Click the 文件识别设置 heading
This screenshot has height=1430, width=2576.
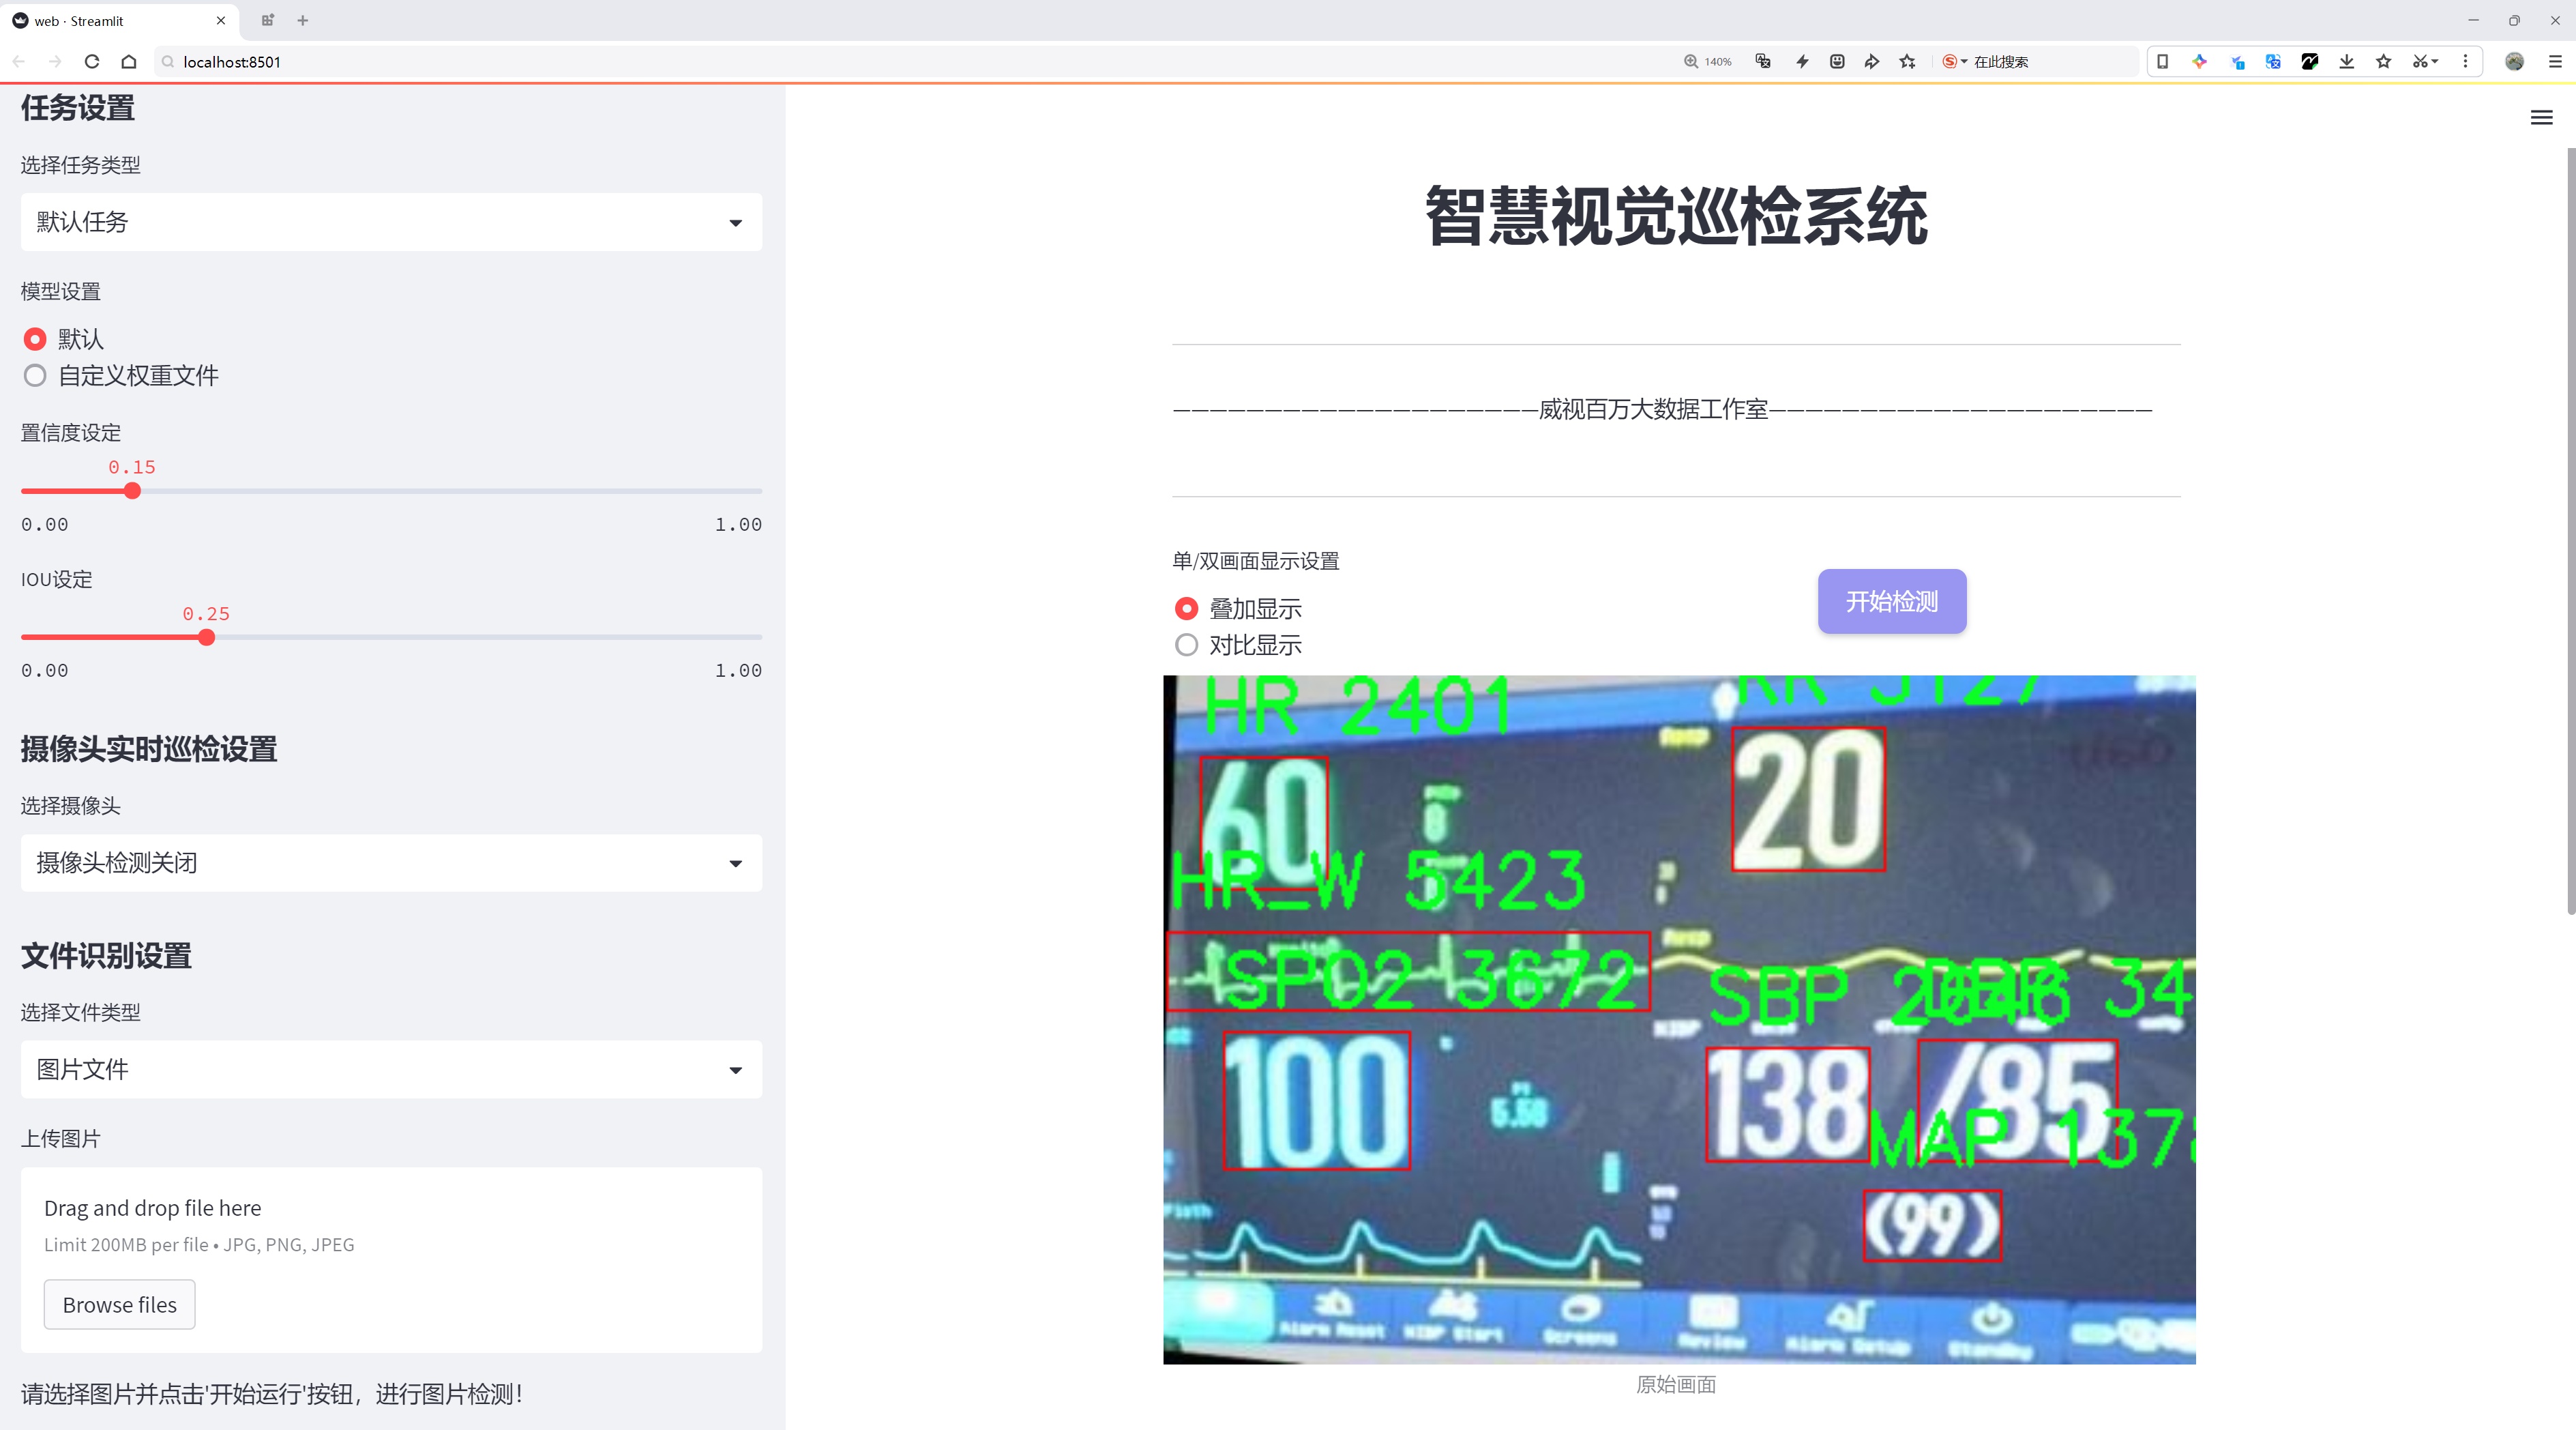point(106,956)
